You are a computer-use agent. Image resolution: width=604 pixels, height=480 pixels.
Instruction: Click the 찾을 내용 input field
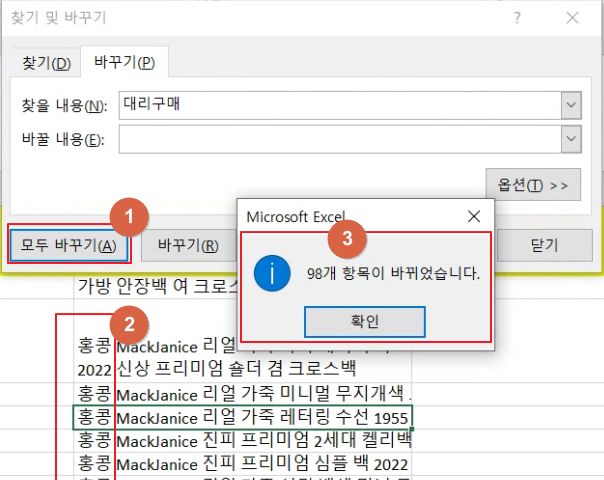[340, 105]
